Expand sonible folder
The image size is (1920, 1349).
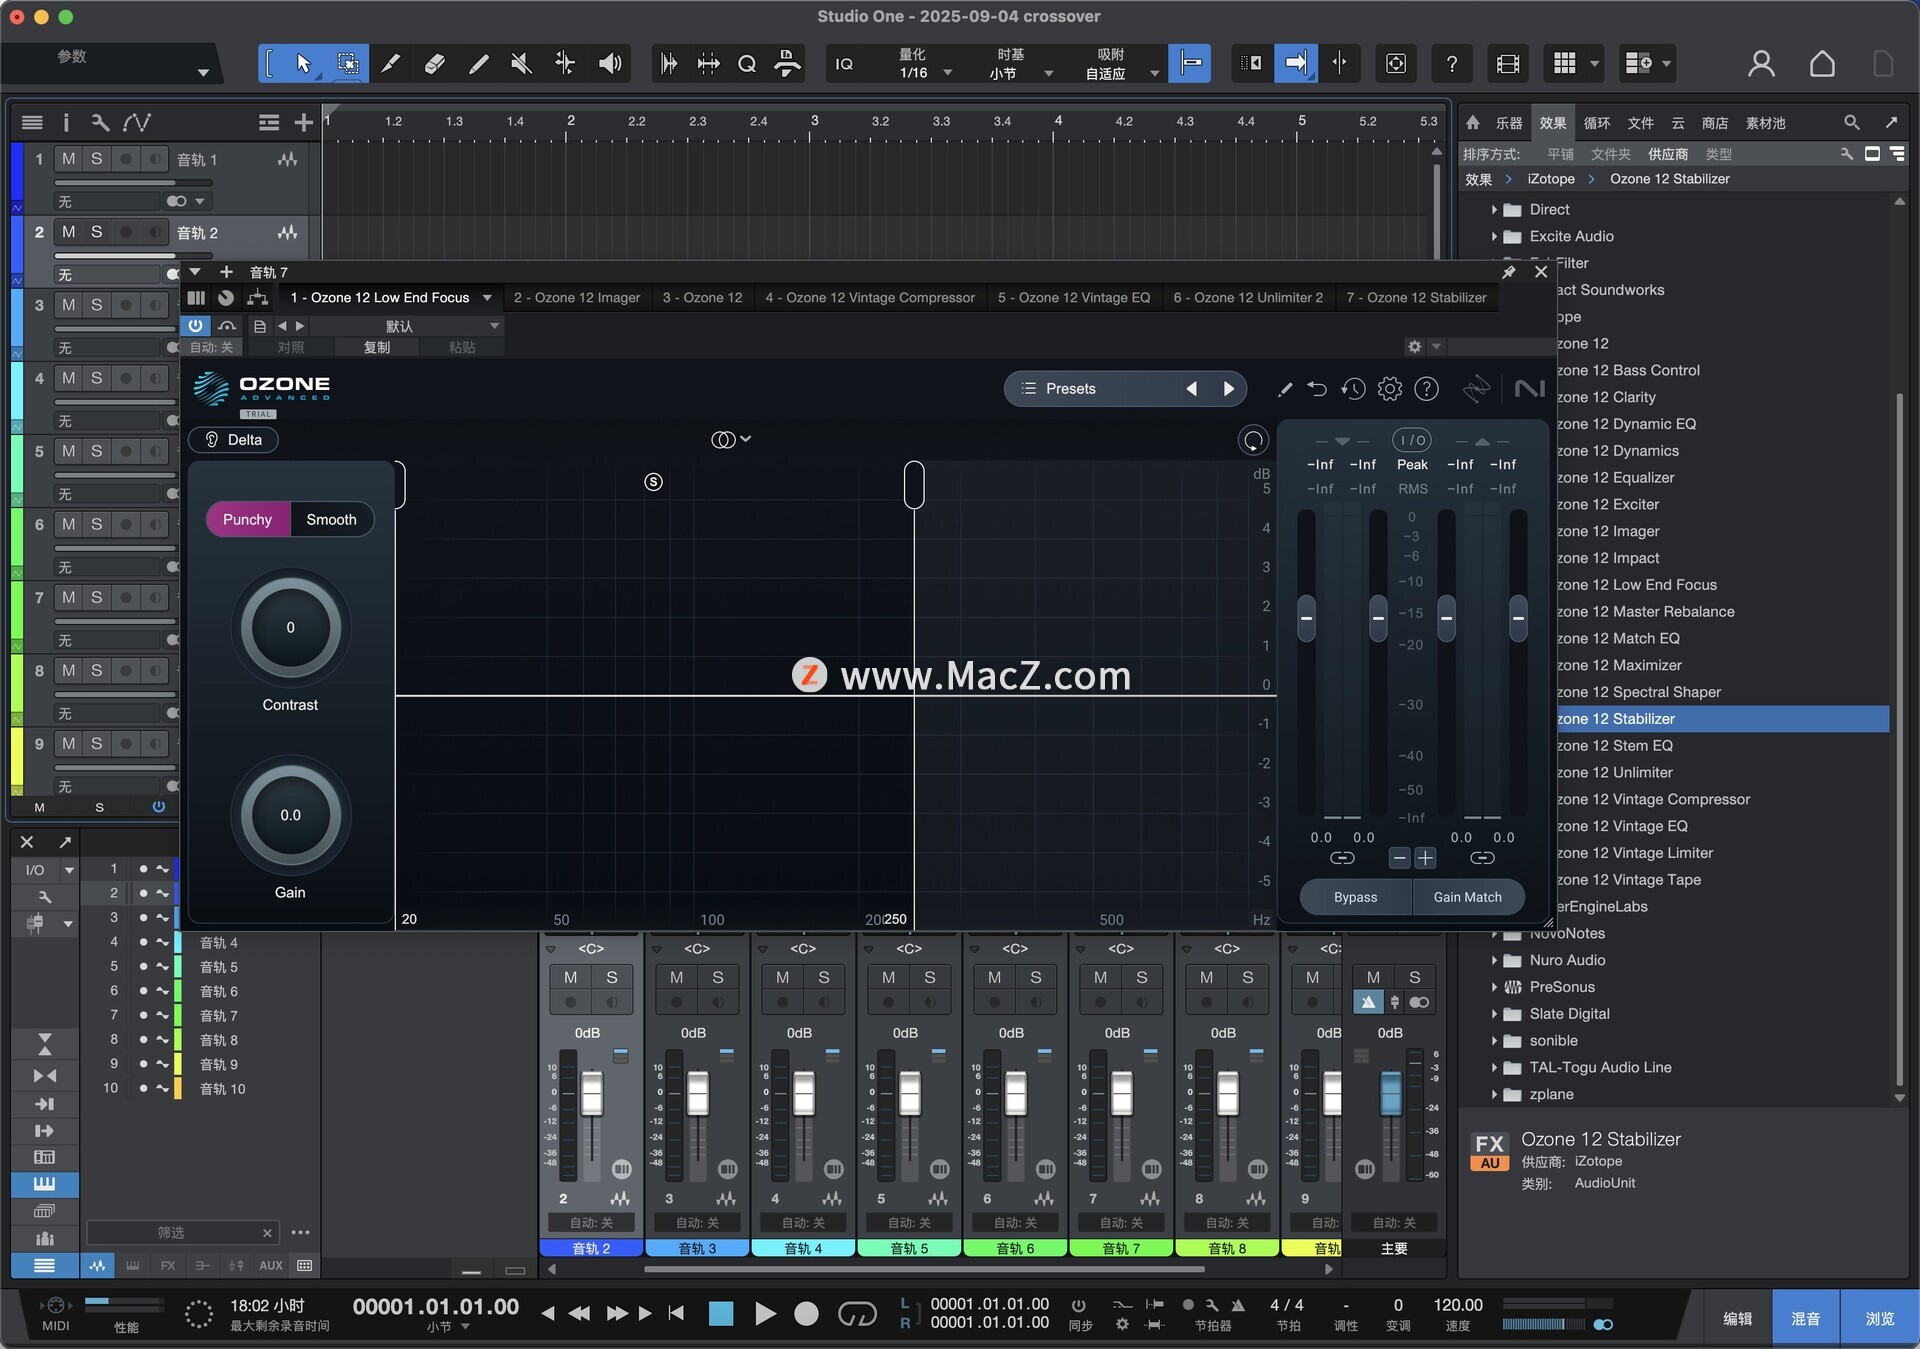[1494, 1040]
